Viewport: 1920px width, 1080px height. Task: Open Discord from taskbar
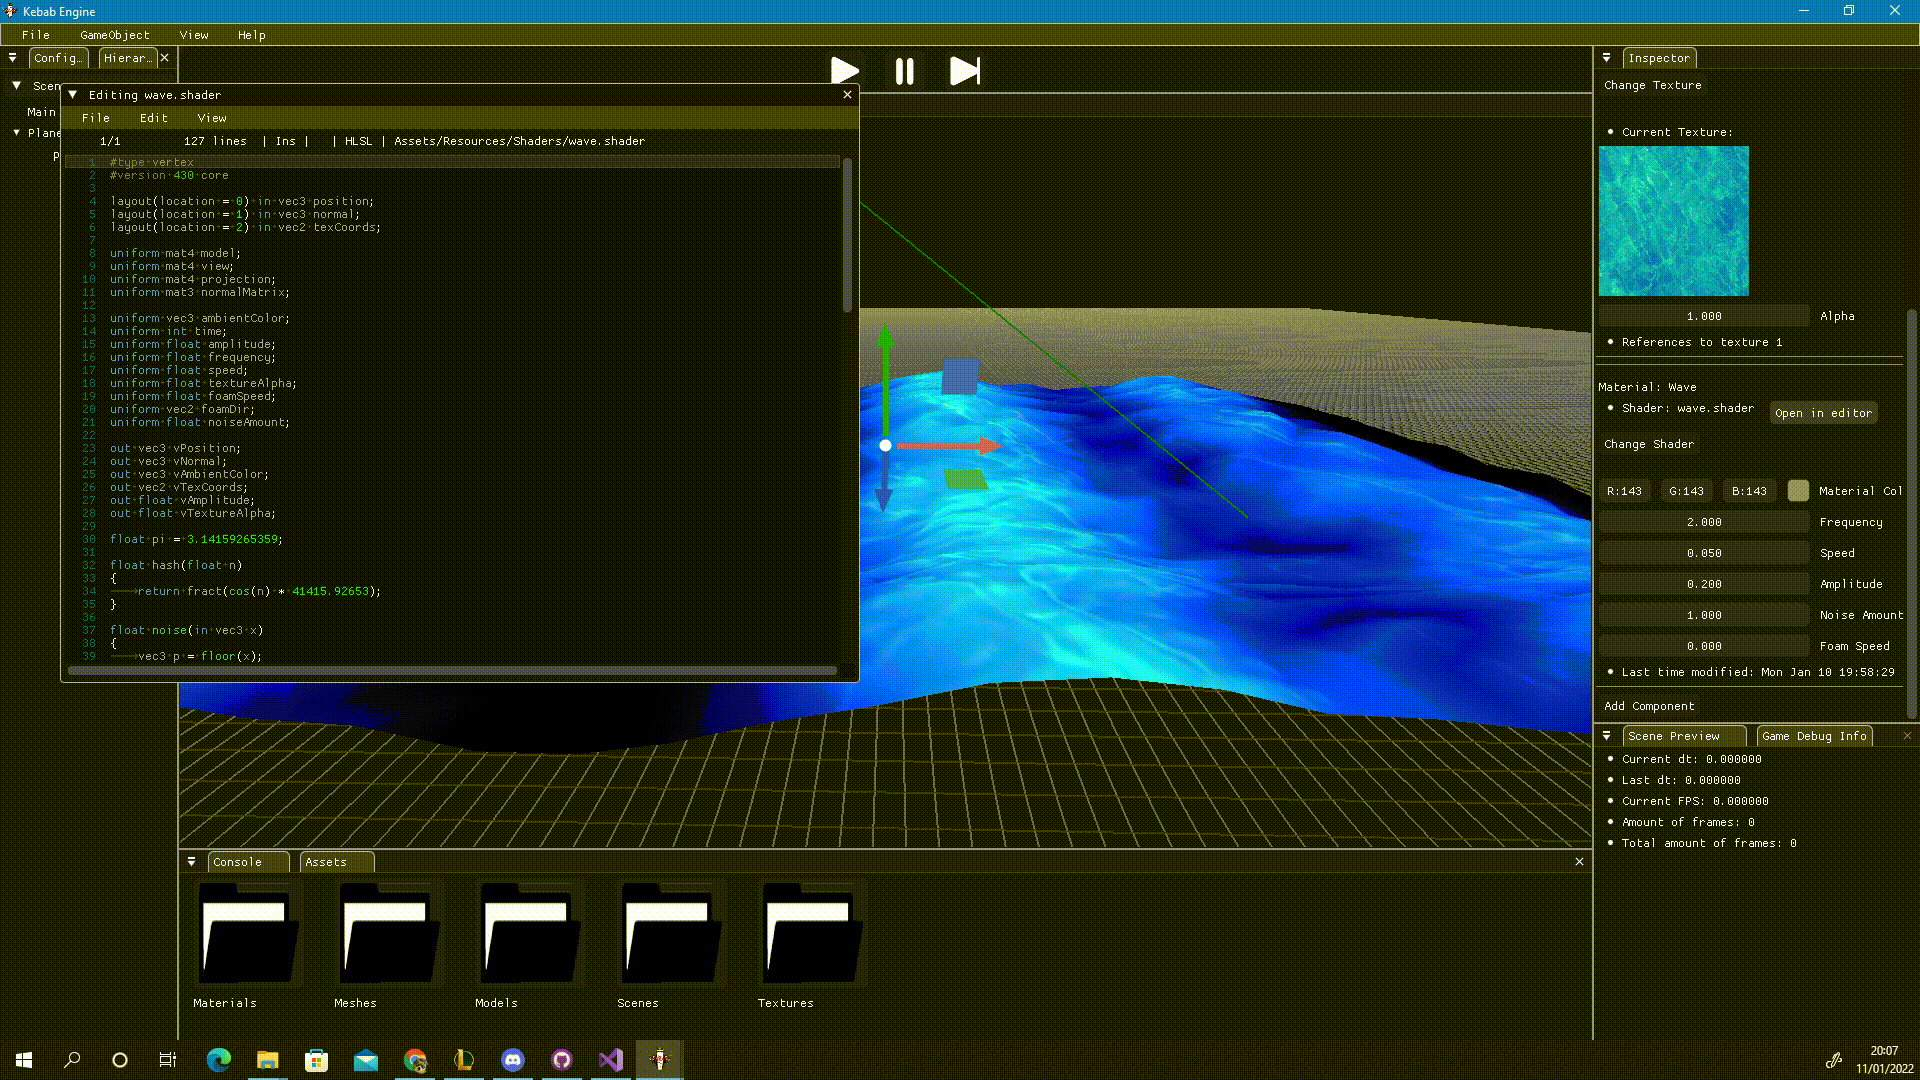[x=512, y=1060]
